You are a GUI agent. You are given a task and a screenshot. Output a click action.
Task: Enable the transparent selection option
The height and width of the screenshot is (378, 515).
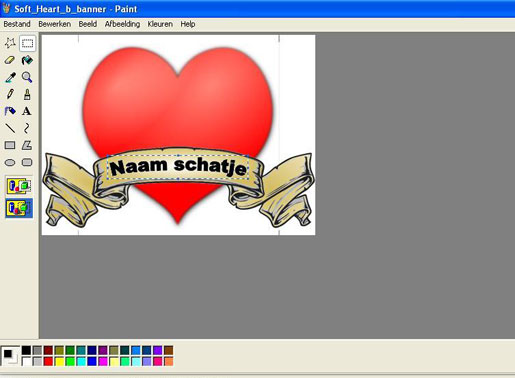[x=19, y=208]
